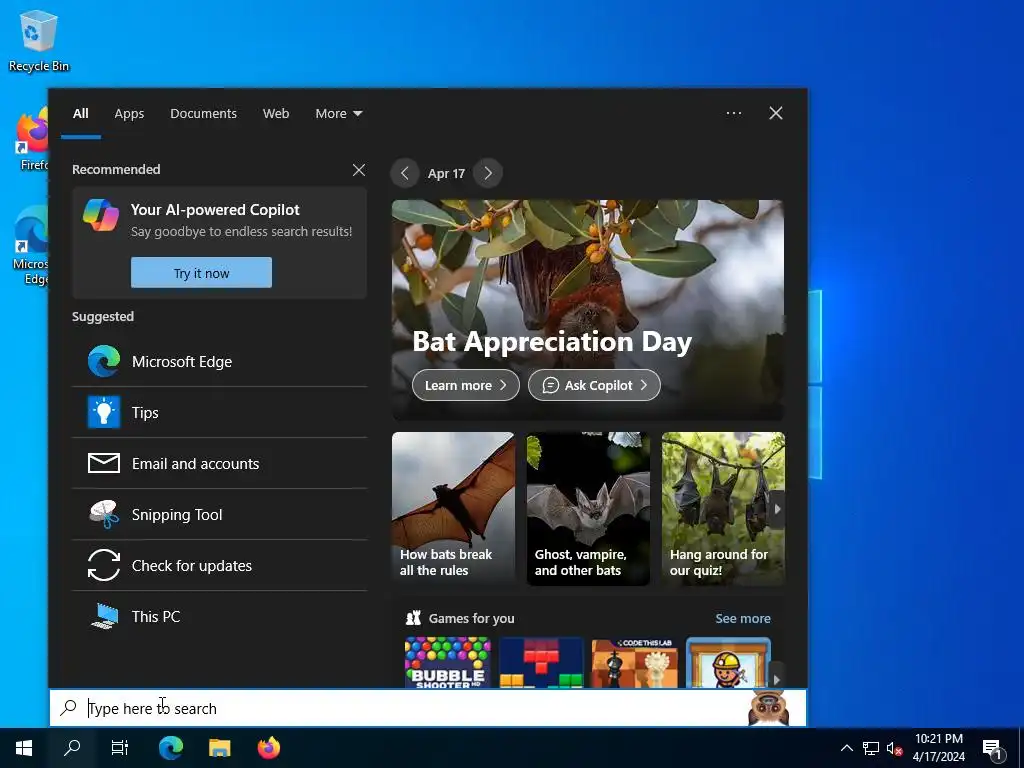This screenshot has width=1024, height=768.
Task: Advance the games row right arrow
Action: 776,679
